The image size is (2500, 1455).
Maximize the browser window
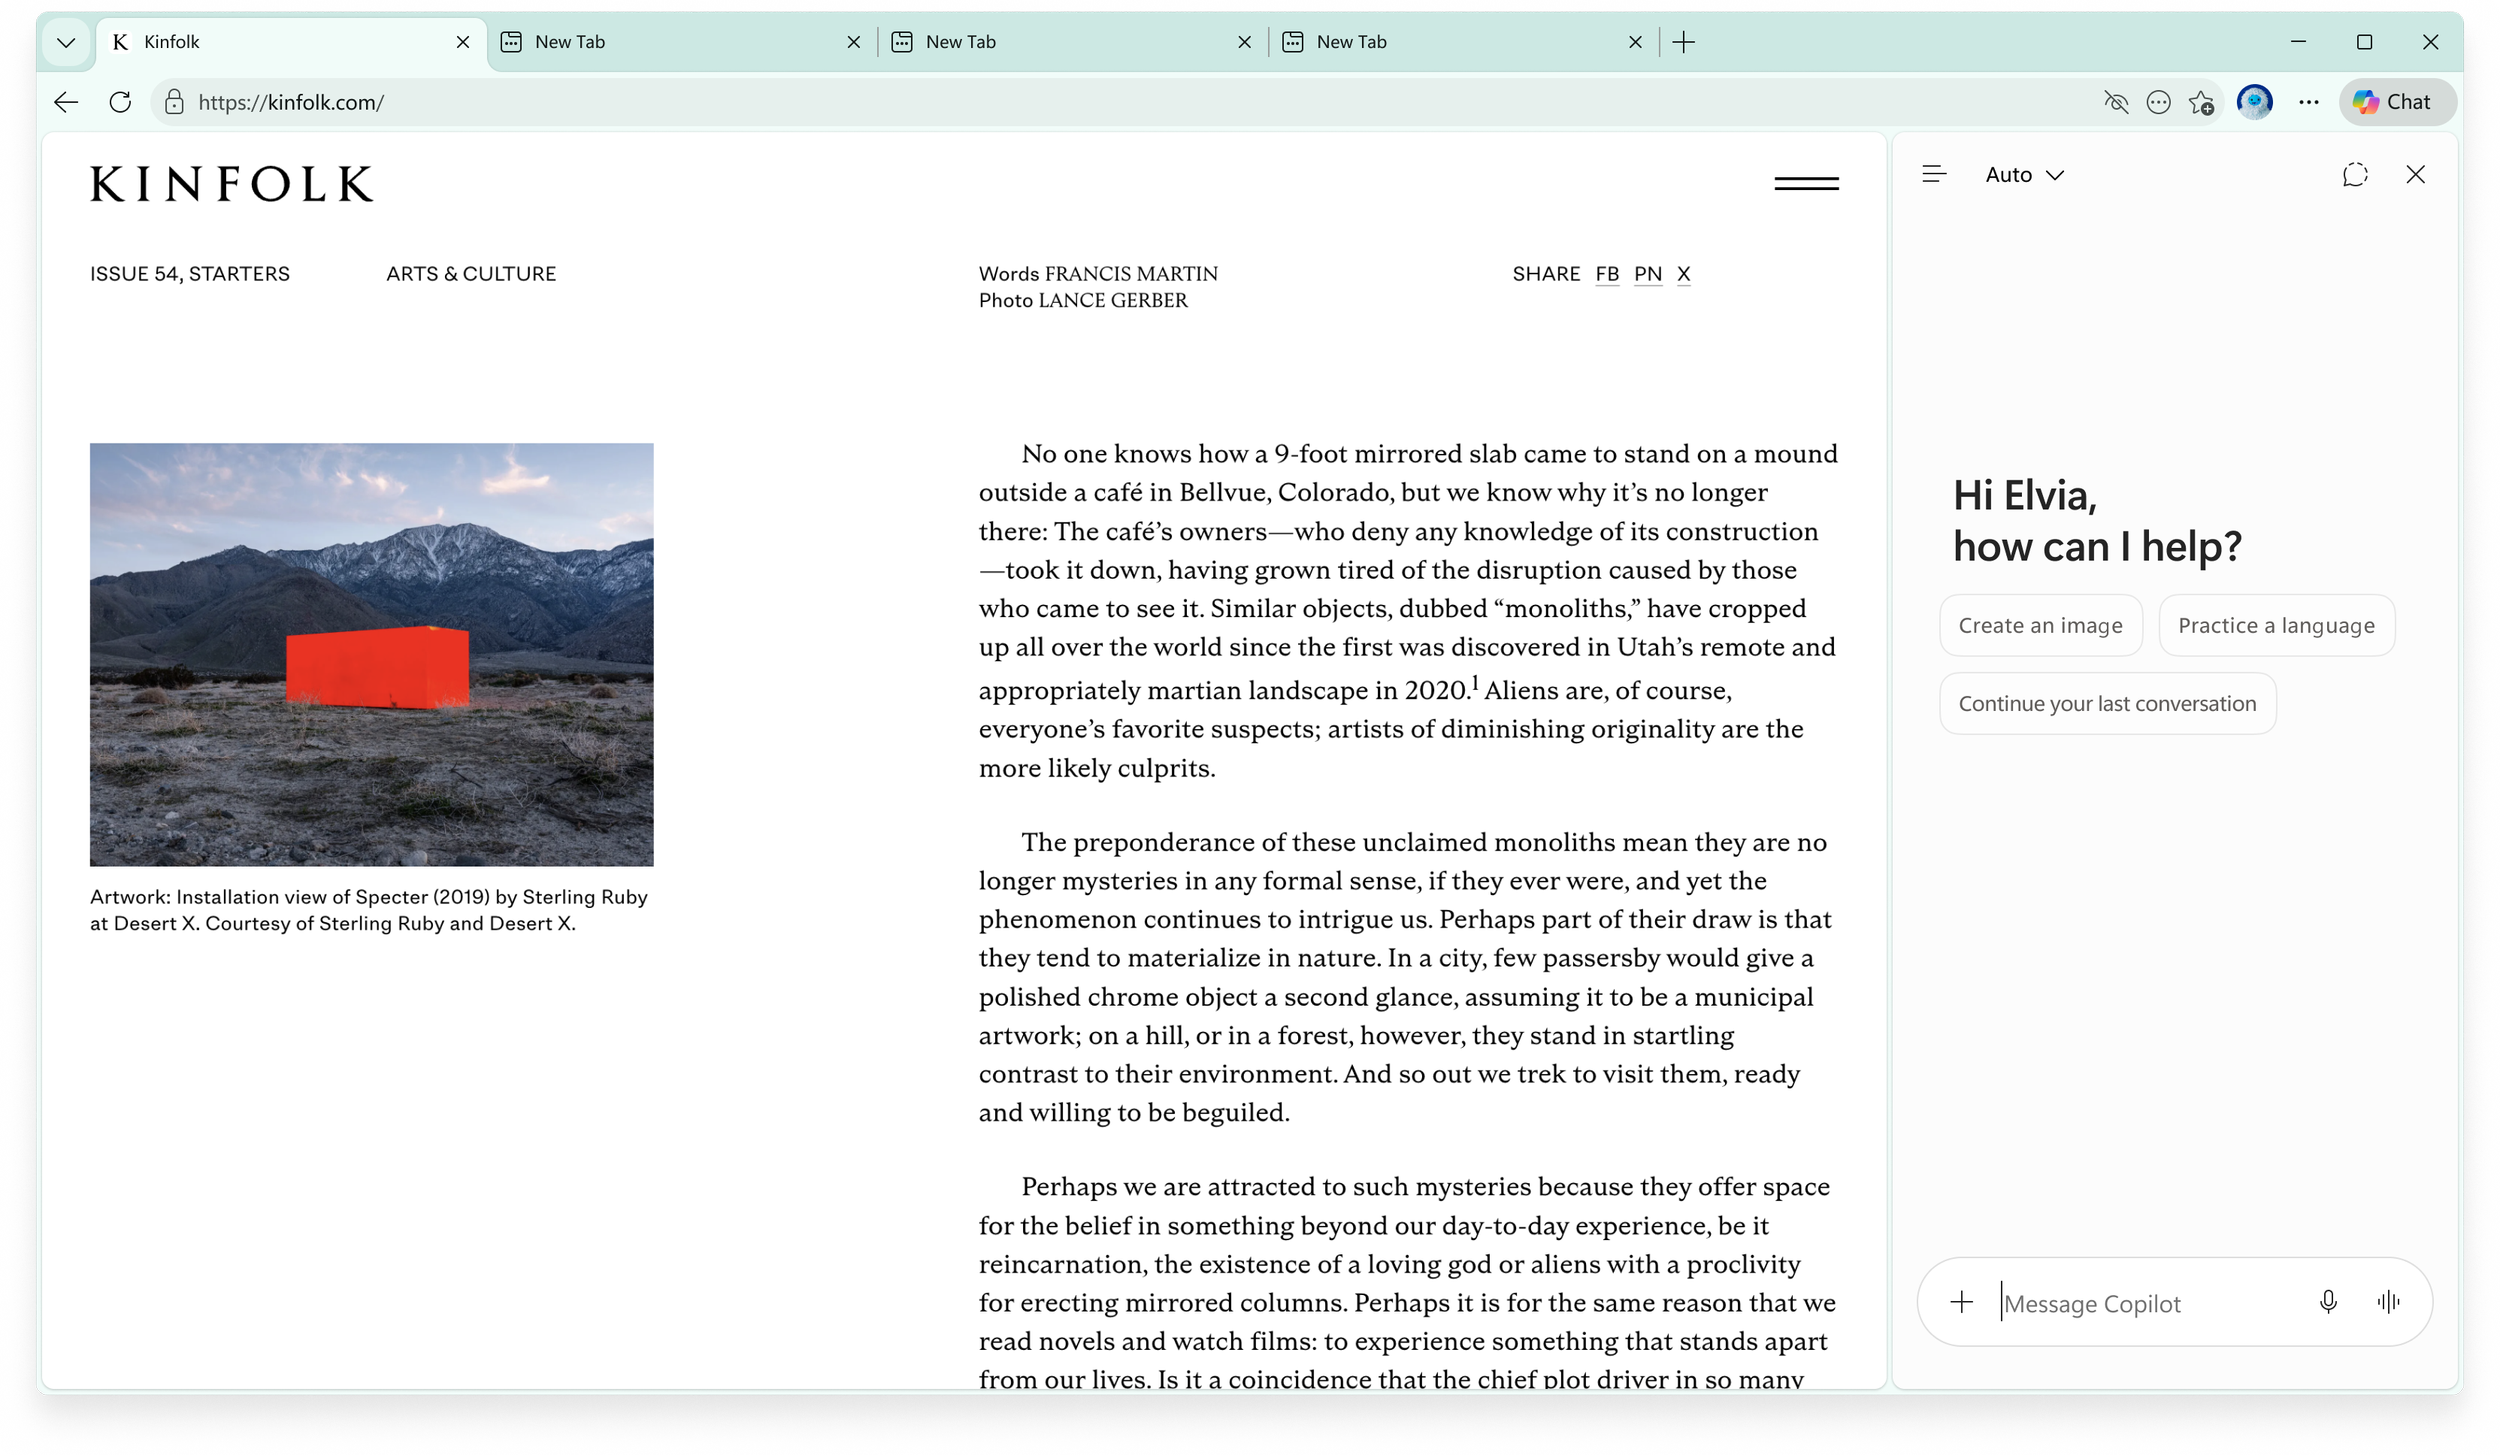(2364, 42)
